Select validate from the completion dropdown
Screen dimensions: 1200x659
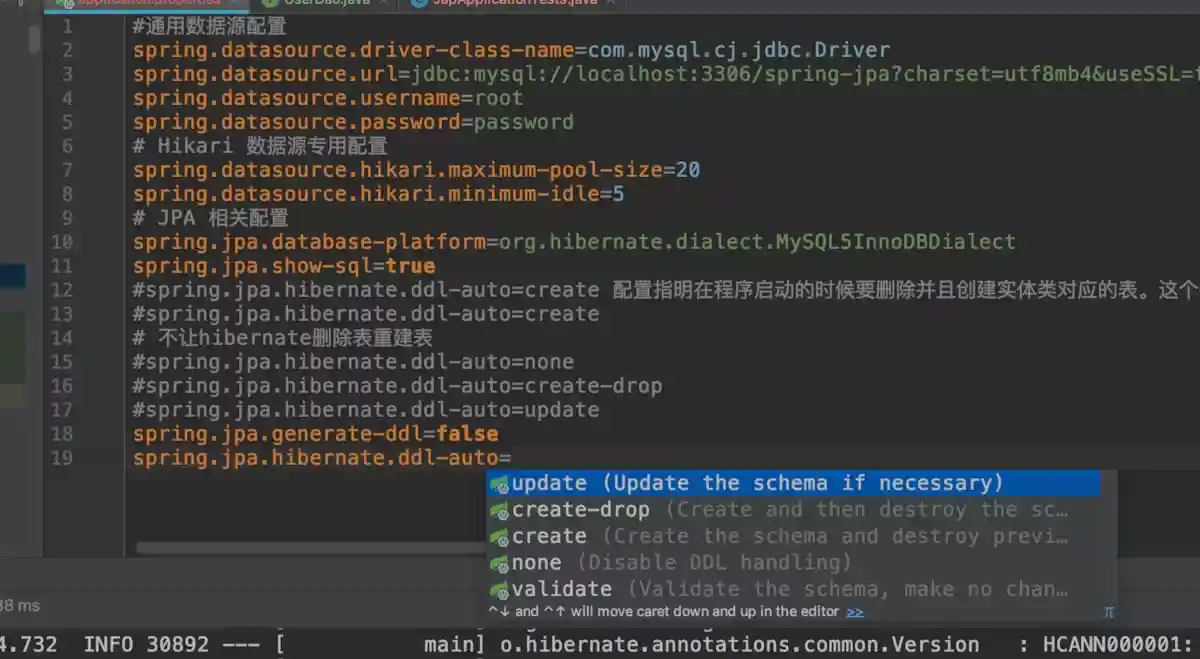tap(561, 589)
